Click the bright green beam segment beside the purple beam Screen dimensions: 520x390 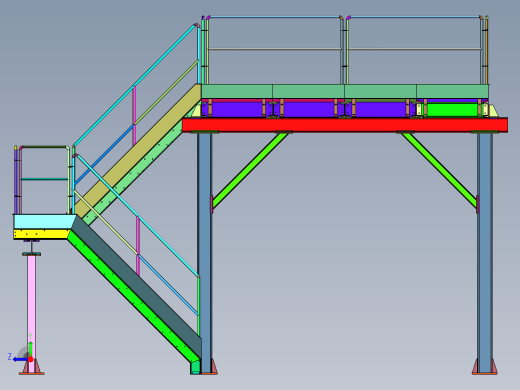pyautogui.click(x=452, y=110)
